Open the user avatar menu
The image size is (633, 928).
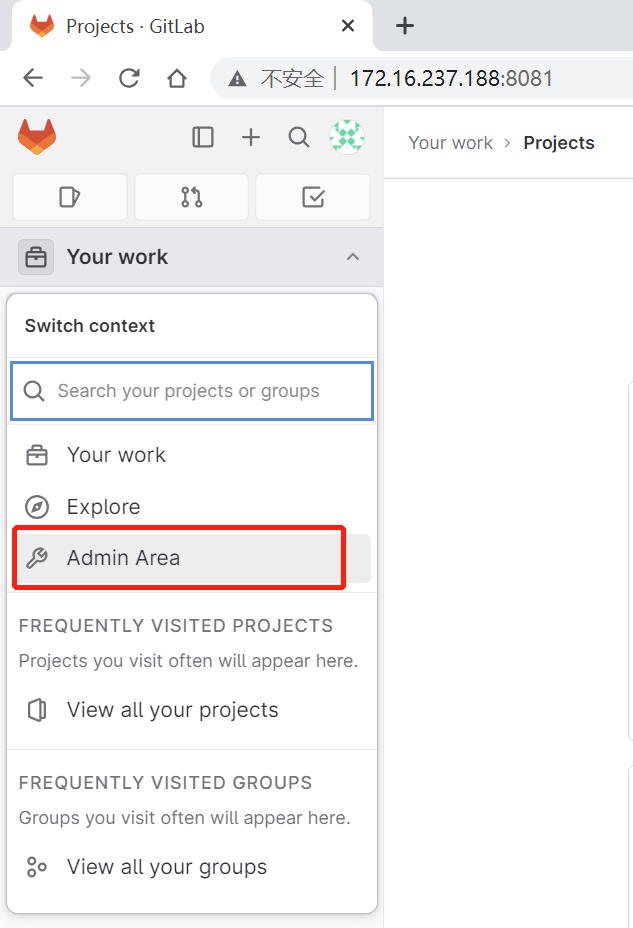(347, 137)
